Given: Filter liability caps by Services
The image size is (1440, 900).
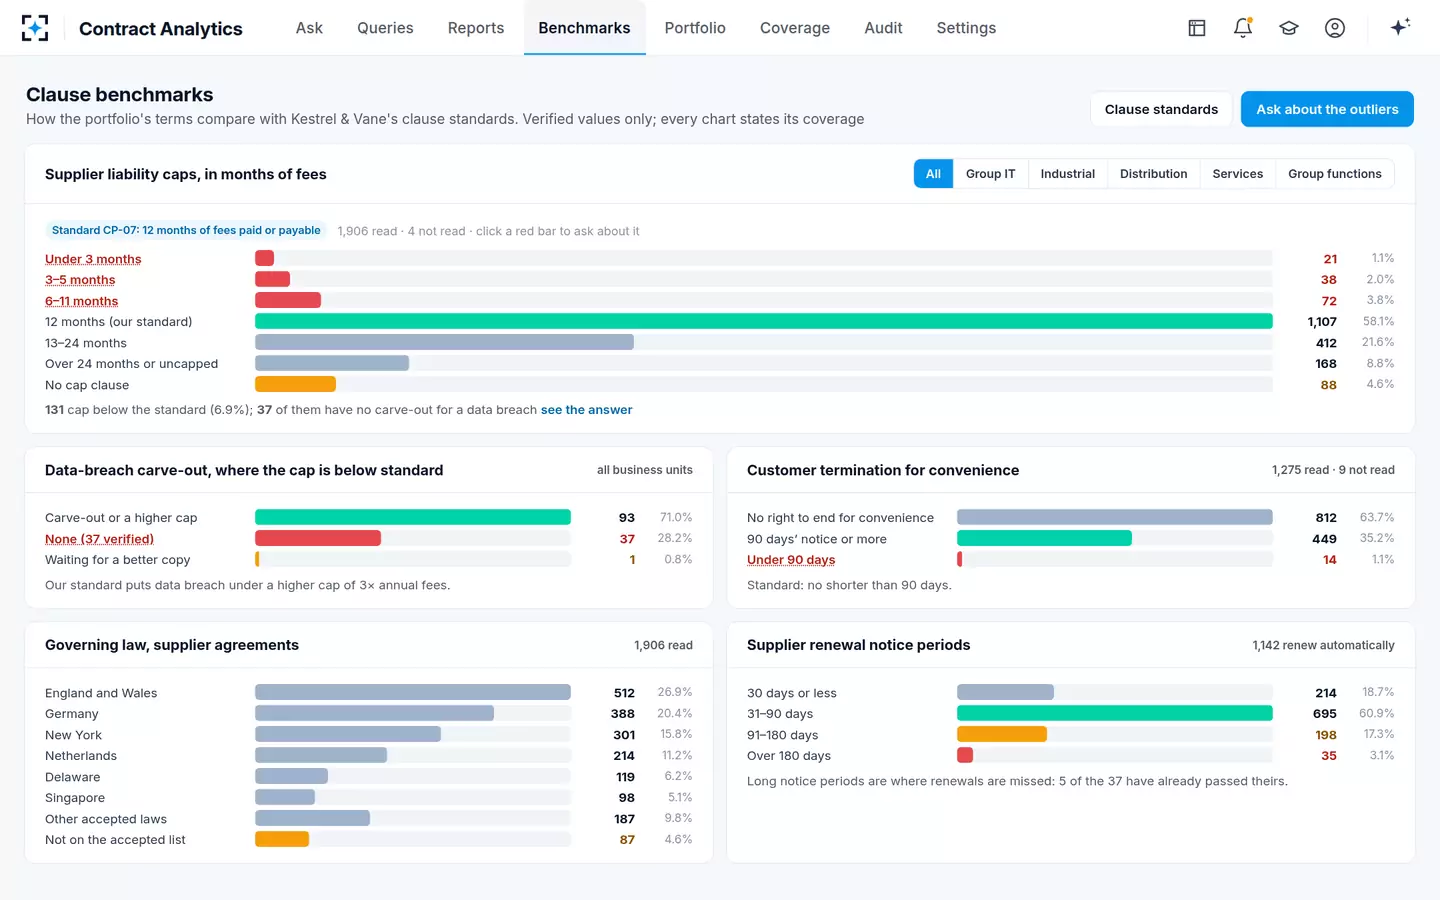Looking at the screenshot, I should [x=1237, y=174].
